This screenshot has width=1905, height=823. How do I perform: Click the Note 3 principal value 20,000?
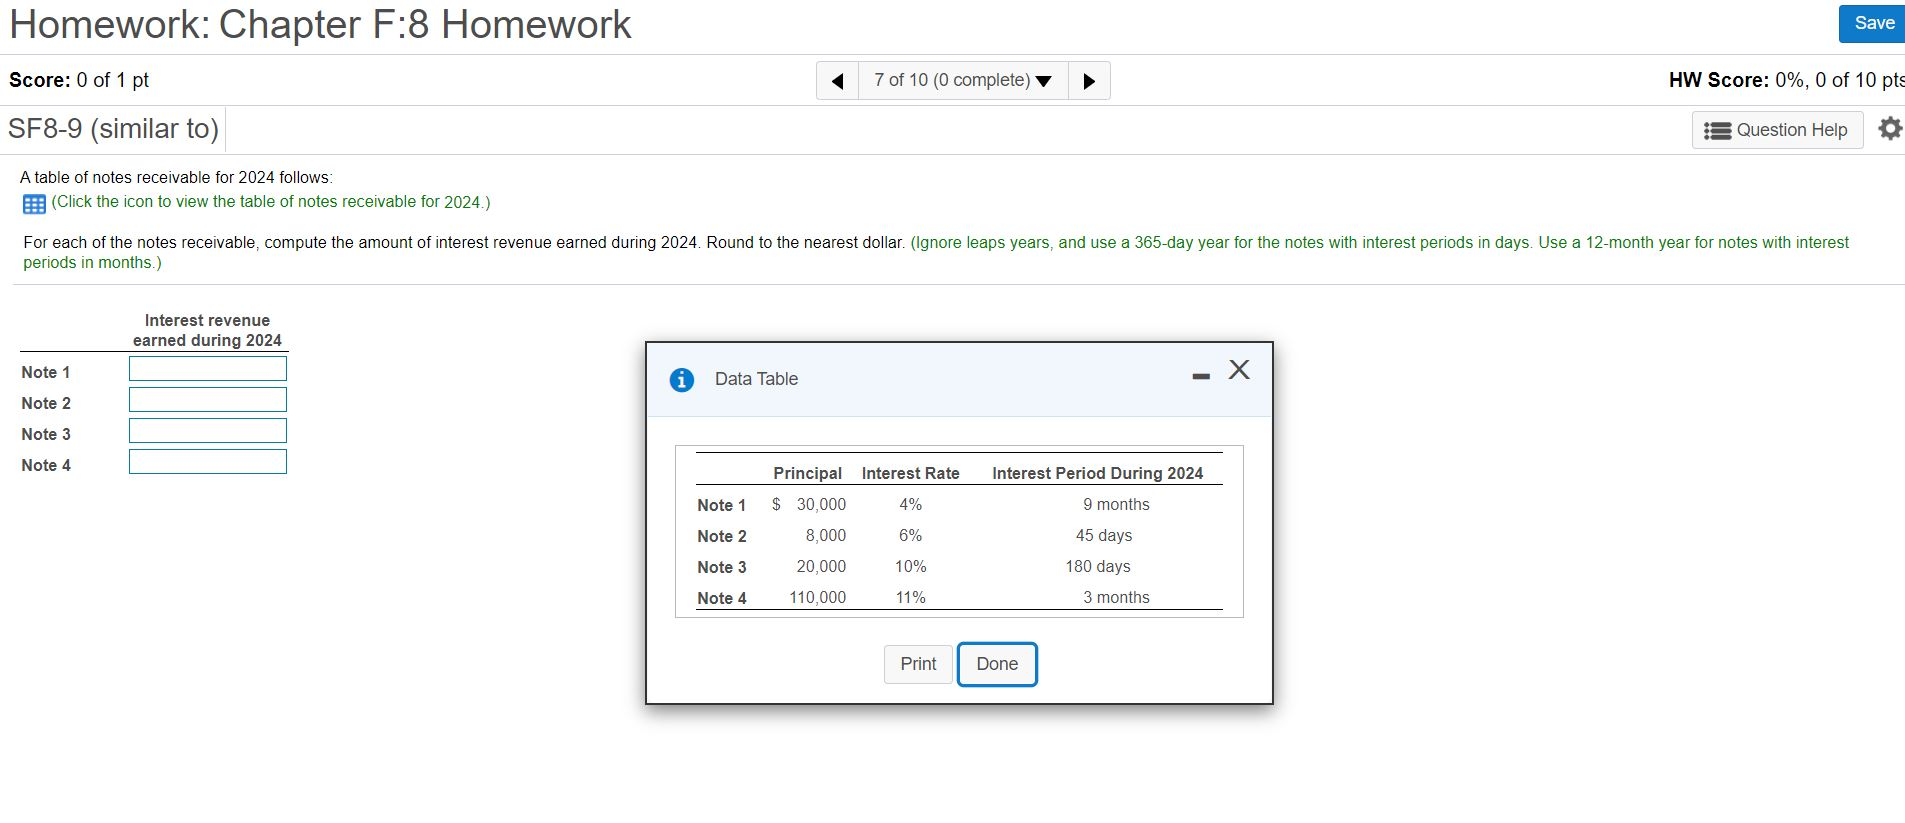pos(821,567)
